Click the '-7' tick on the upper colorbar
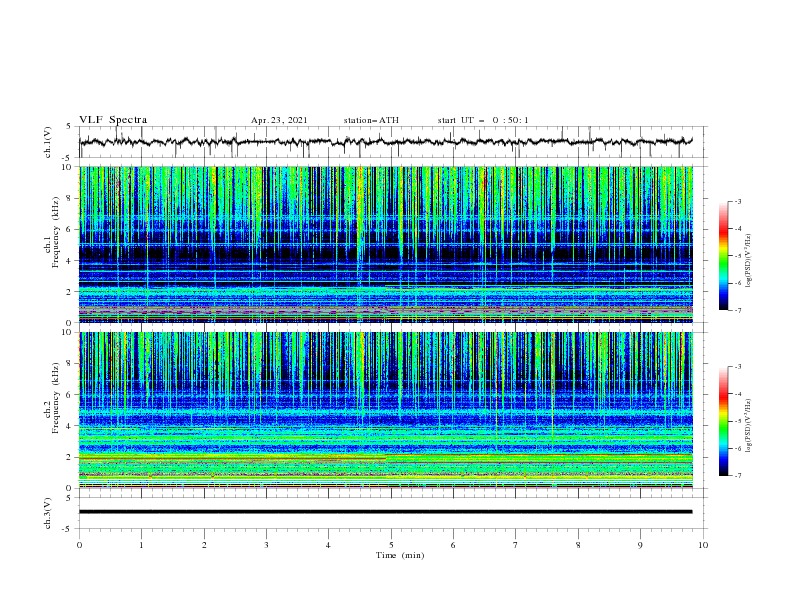 tap(738, 311)
